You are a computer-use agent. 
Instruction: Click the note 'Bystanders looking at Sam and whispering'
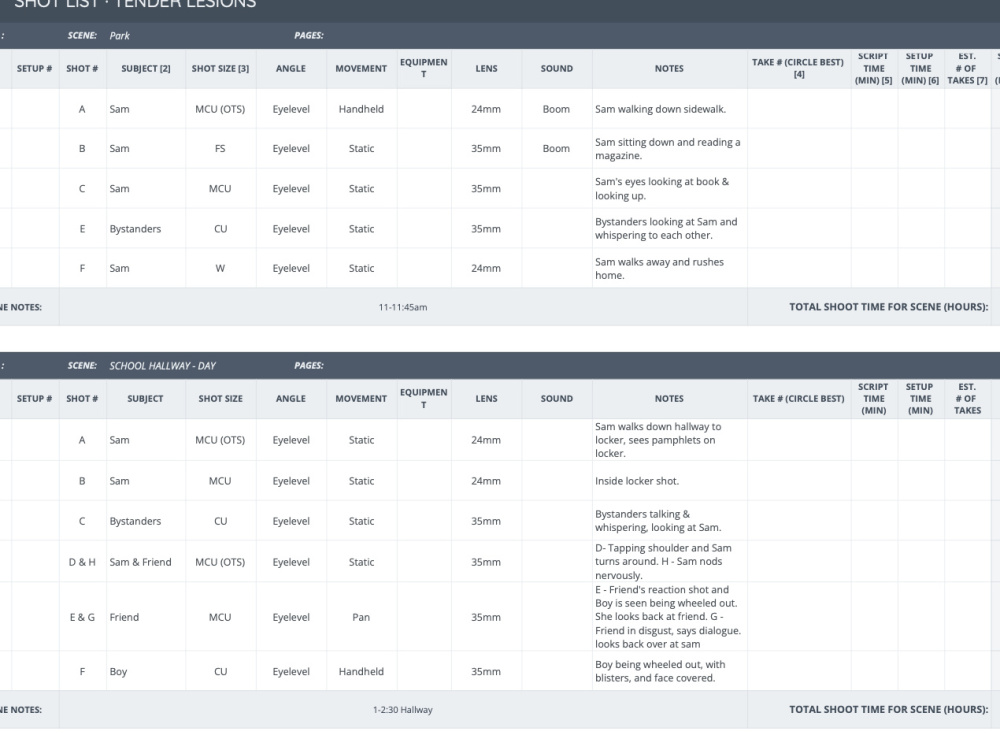(x=666, y=228)
